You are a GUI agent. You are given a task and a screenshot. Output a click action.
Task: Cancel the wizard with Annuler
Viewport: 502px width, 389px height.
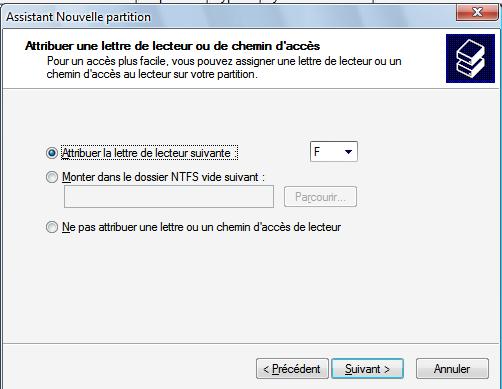452,369
